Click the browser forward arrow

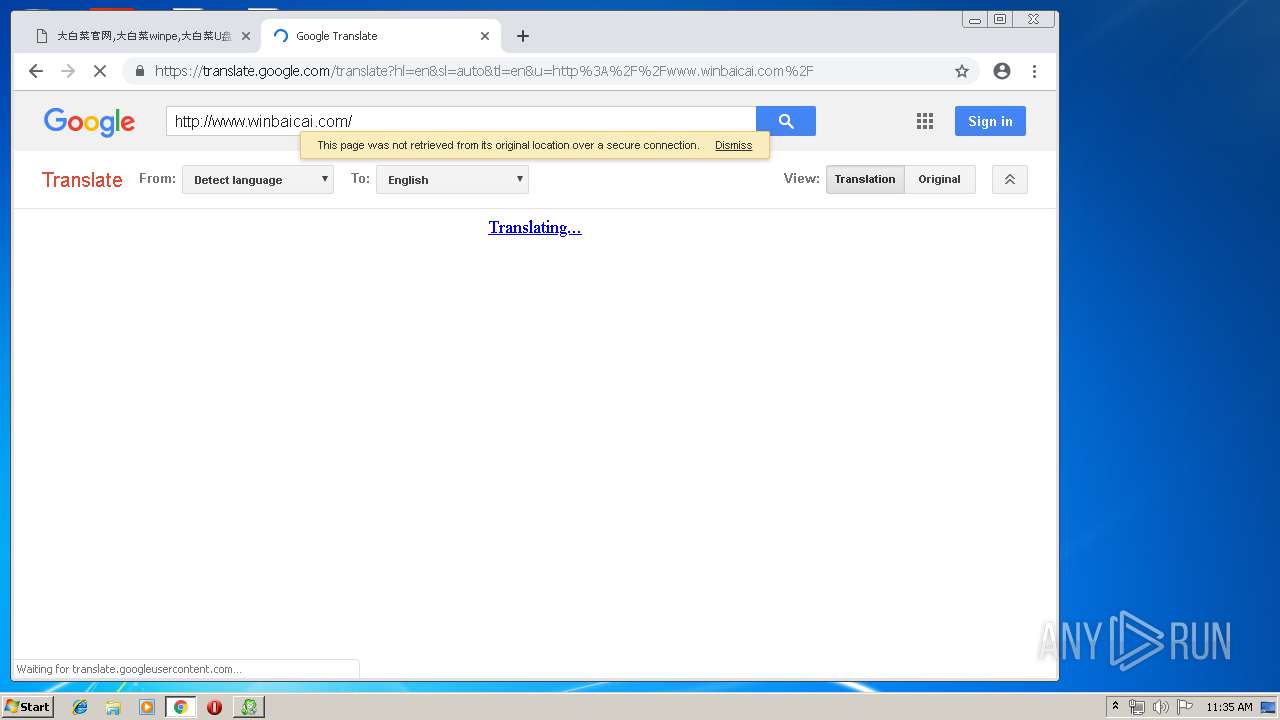click(68, 71)
